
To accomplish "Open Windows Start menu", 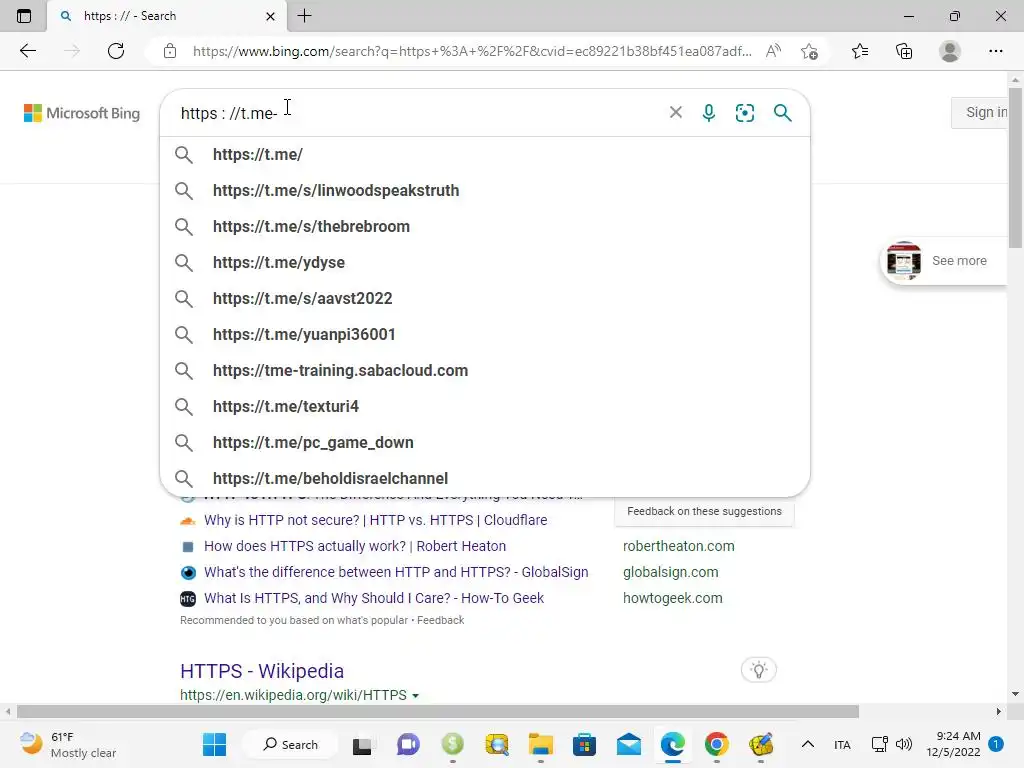I will (x=214, y=744).
